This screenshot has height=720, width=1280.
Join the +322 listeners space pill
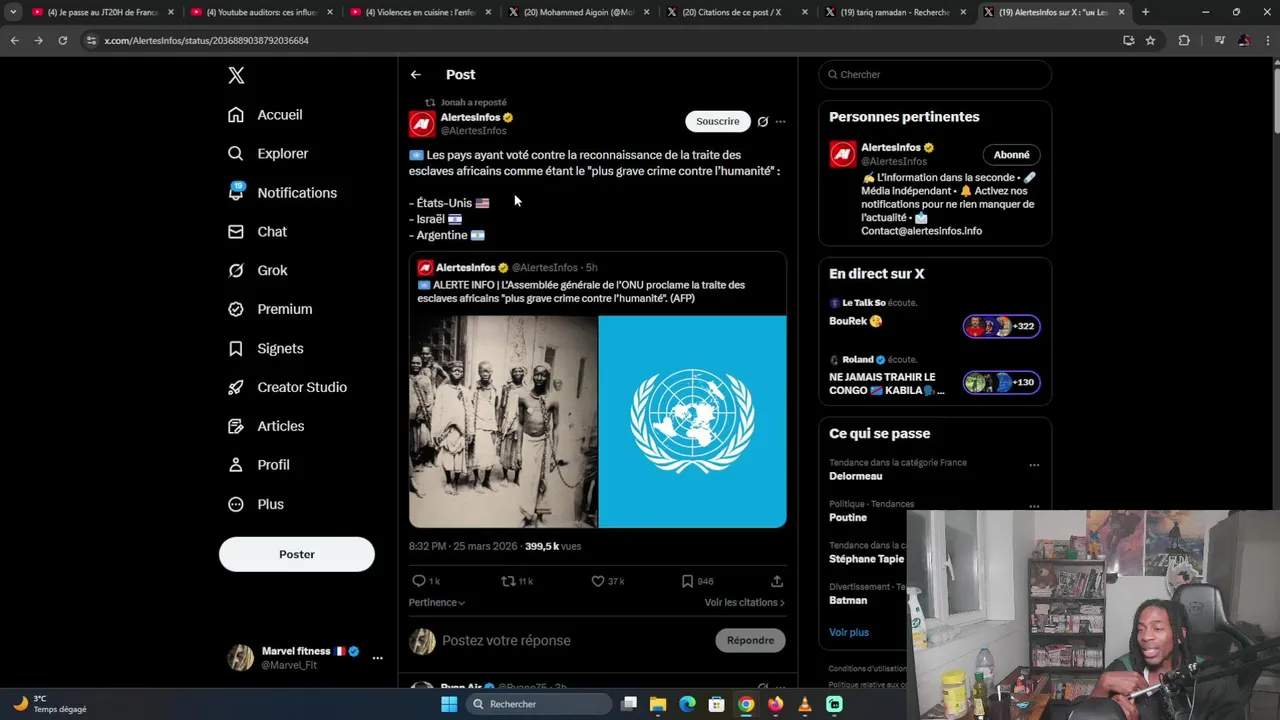1001,326
